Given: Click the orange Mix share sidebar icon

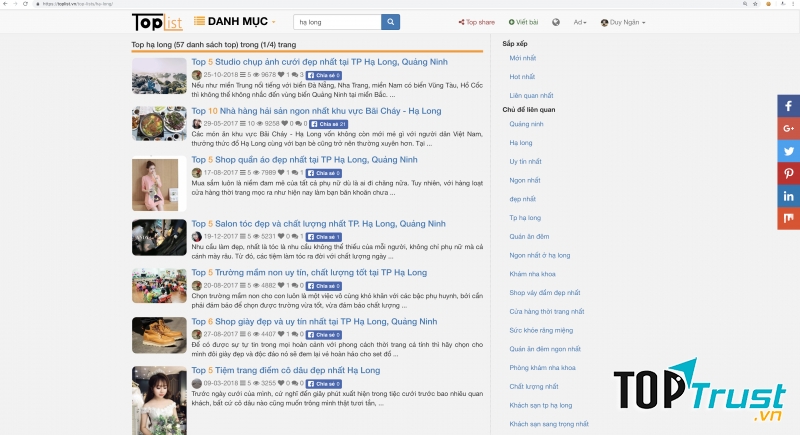Looking at the screenshot, I should tap(788, 218).
